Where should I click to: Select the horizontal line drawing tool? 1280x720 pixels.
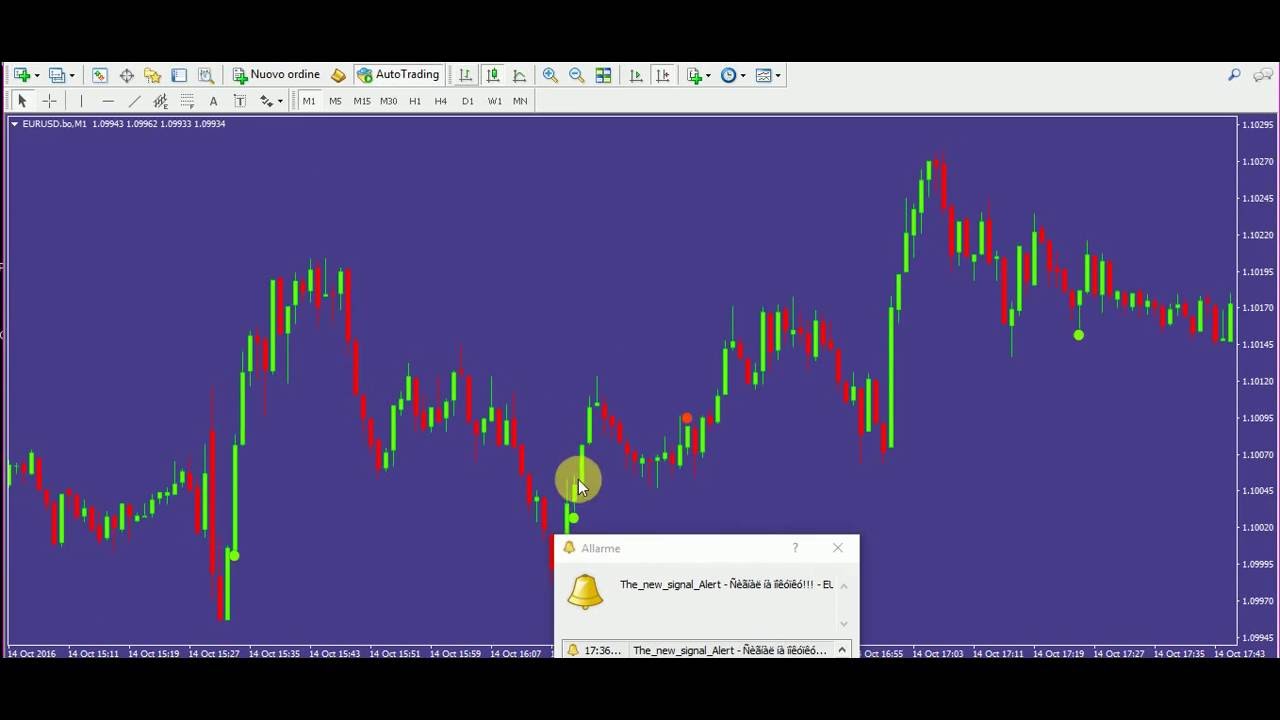pyautogui.click(x=108, y=101)
